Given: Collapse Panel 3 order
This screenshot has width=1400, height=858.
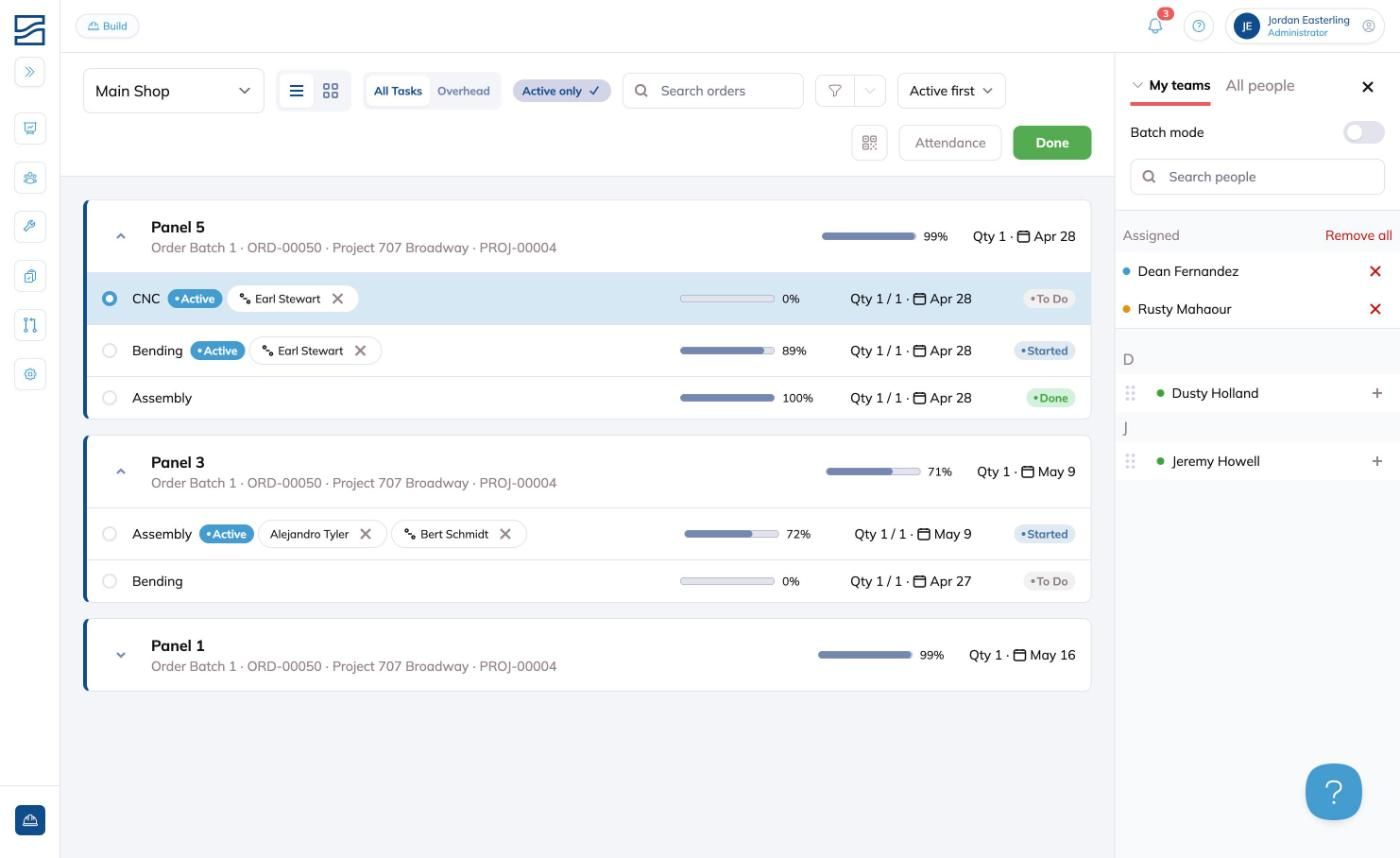Looking at the screenshot, I should point(121,472).
